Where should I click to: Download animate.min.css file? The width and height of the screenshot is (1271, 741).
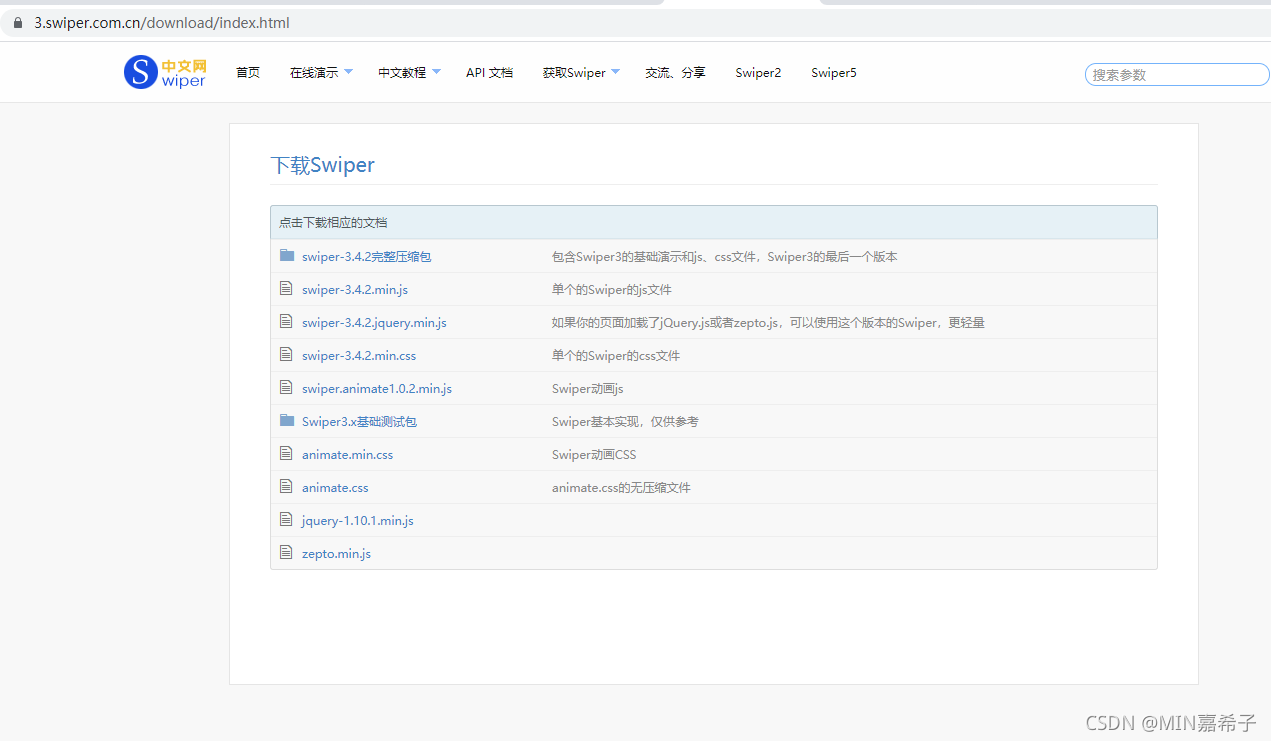[x=347, y=455]
